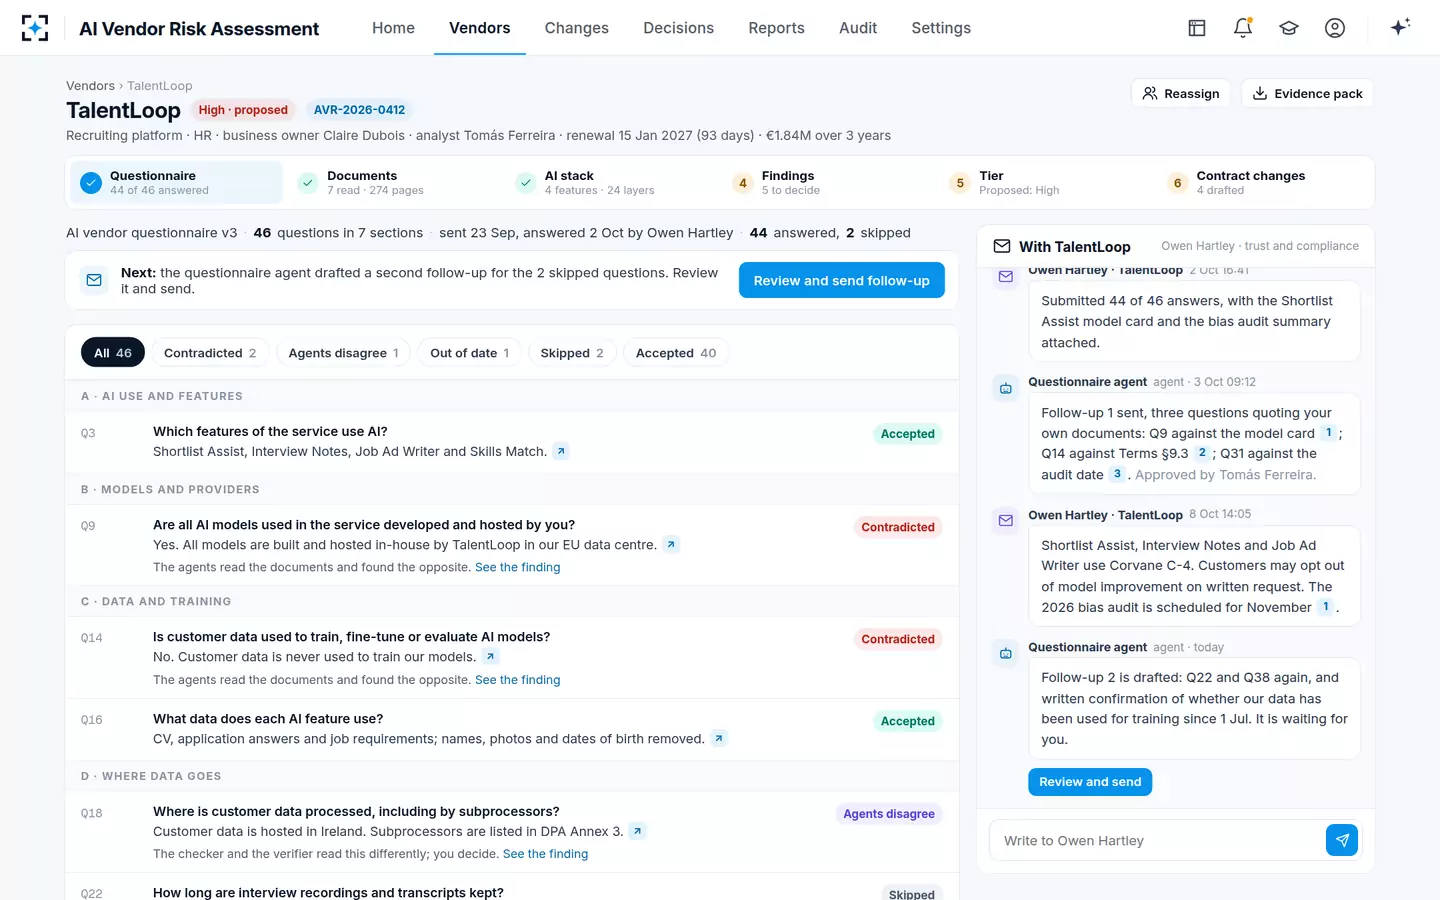This screenshot has width=1440, height=900.
Task: Open notifications bell
Action: 1243,28
